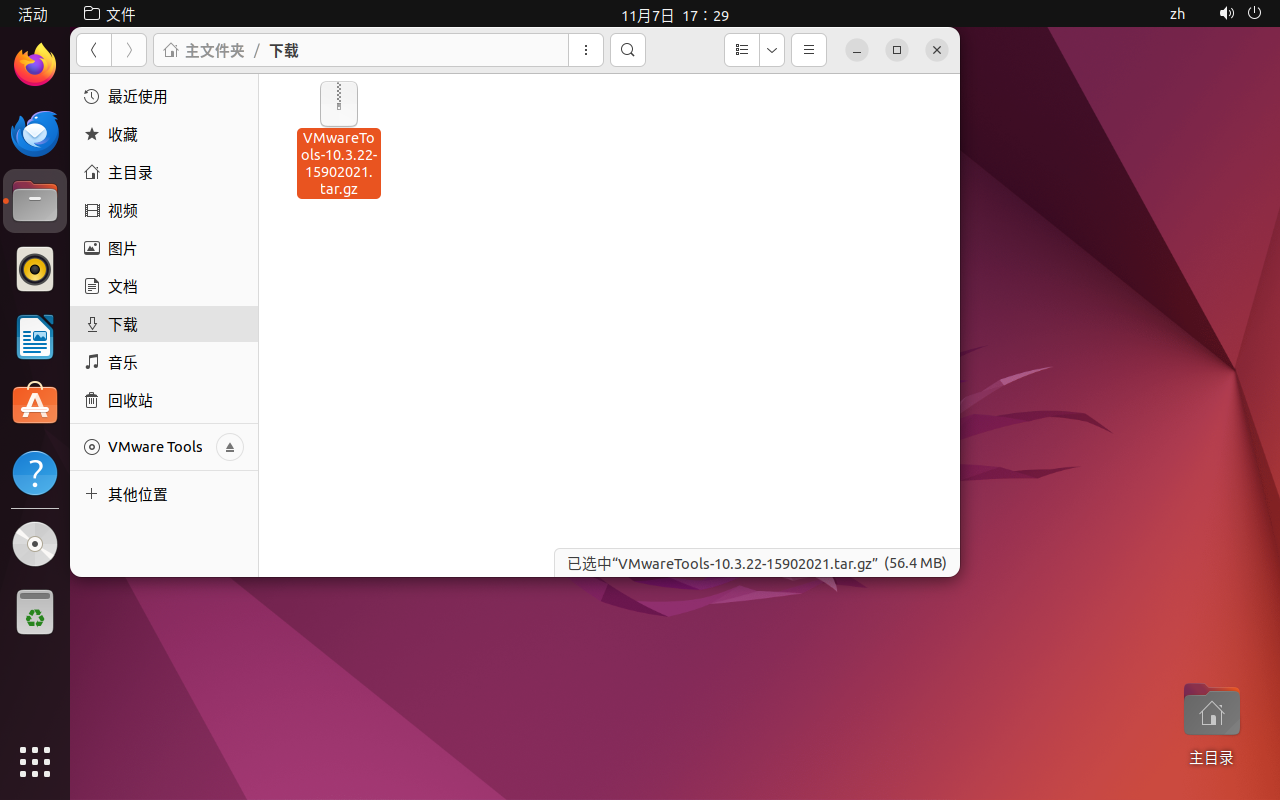Click the volume icon in the top bar
The height and width of the screenshot is (800, 1280).
pyautogui.click(x=1227, y=14)
